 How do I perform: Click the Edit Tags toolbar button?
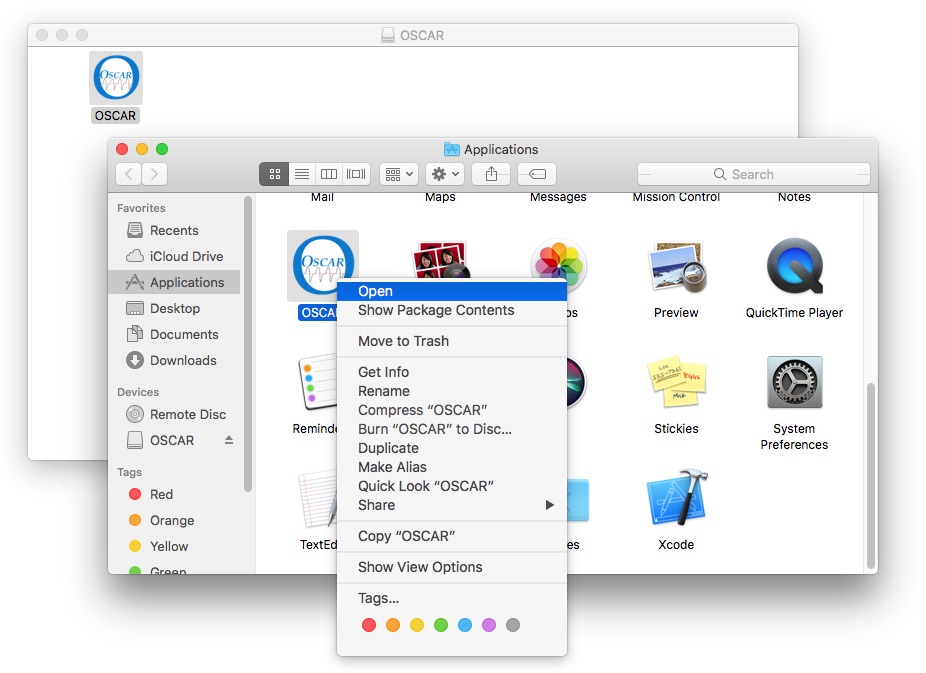point(537,174)
